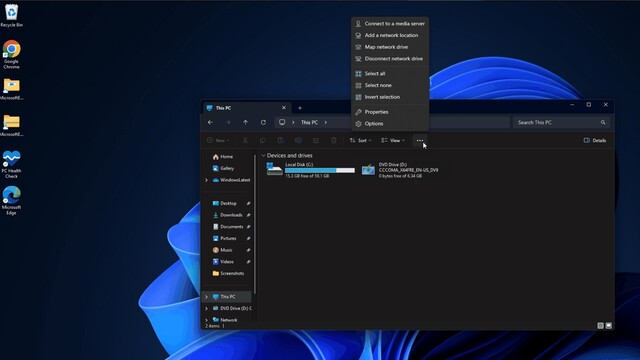
Task: Choose Add a network location
Action: [390, 36]
